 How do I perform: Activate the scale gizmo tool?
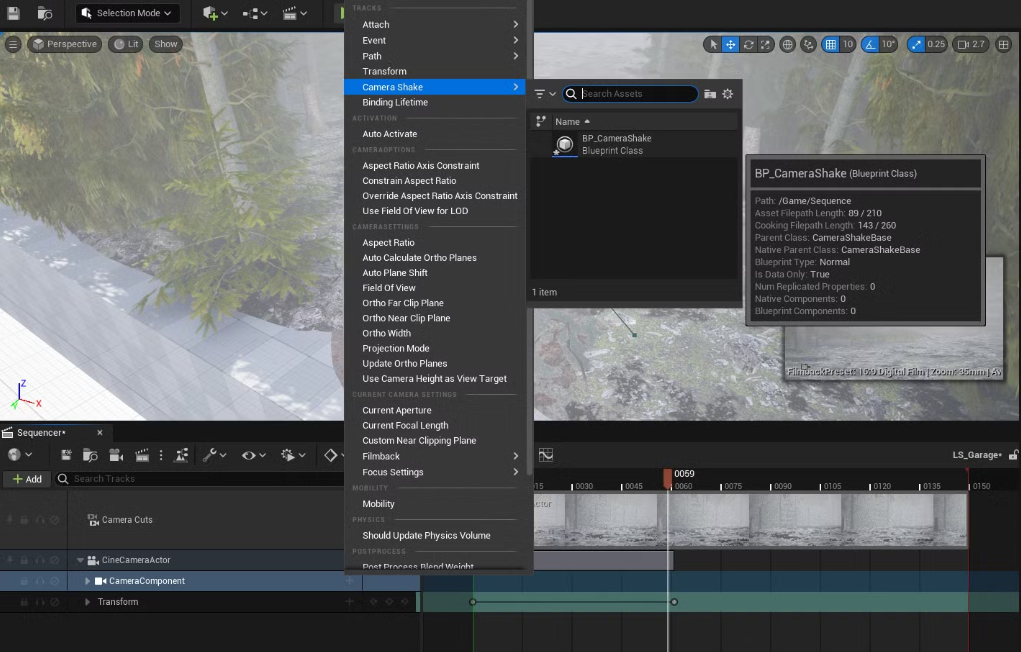coord(765,44)
